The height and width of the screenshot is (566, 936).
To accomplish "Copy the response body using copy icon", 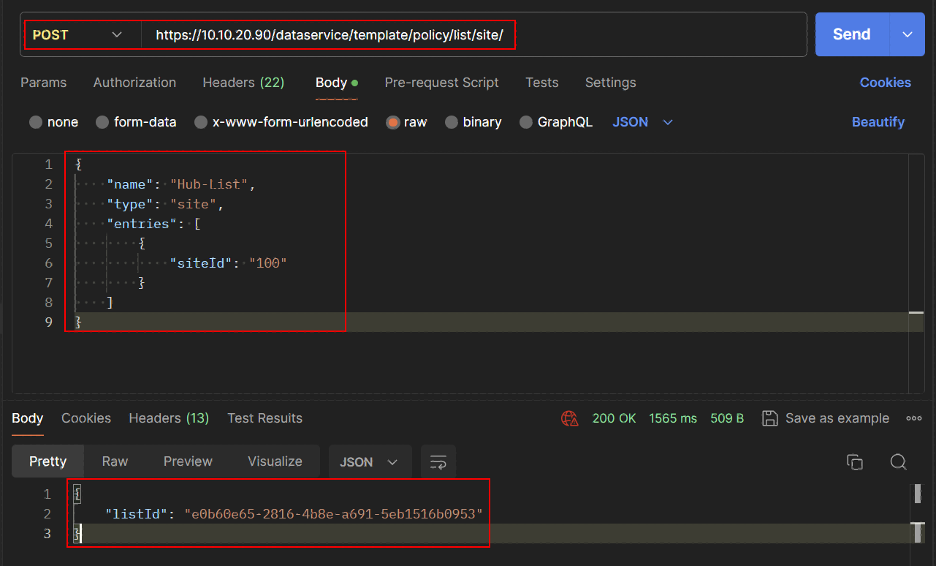I will (854, 461).
